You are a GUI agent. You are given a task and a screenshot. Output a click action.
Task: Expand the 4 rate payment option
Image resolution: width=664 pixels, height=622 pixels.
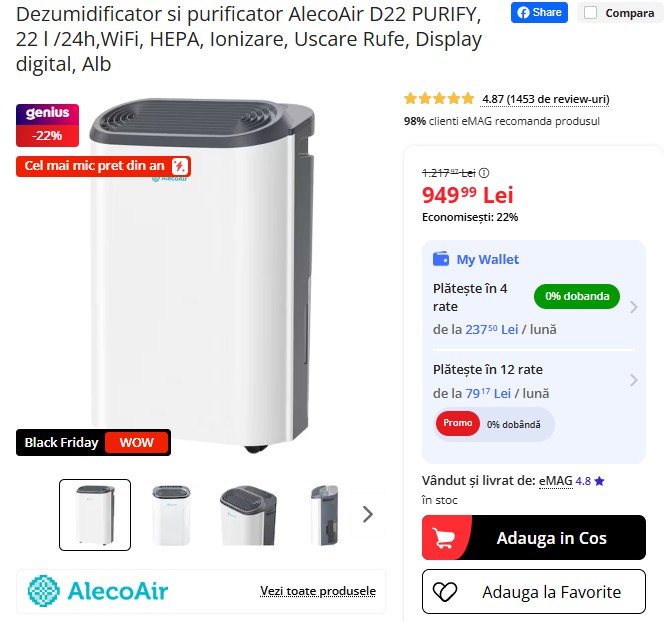tap(634, 307)
